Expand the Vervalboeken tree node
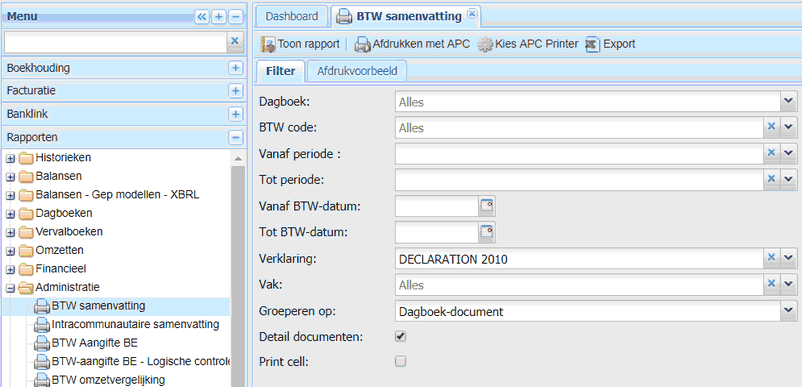The width and height of the screenshot is (802, 387). click(10, 233)
